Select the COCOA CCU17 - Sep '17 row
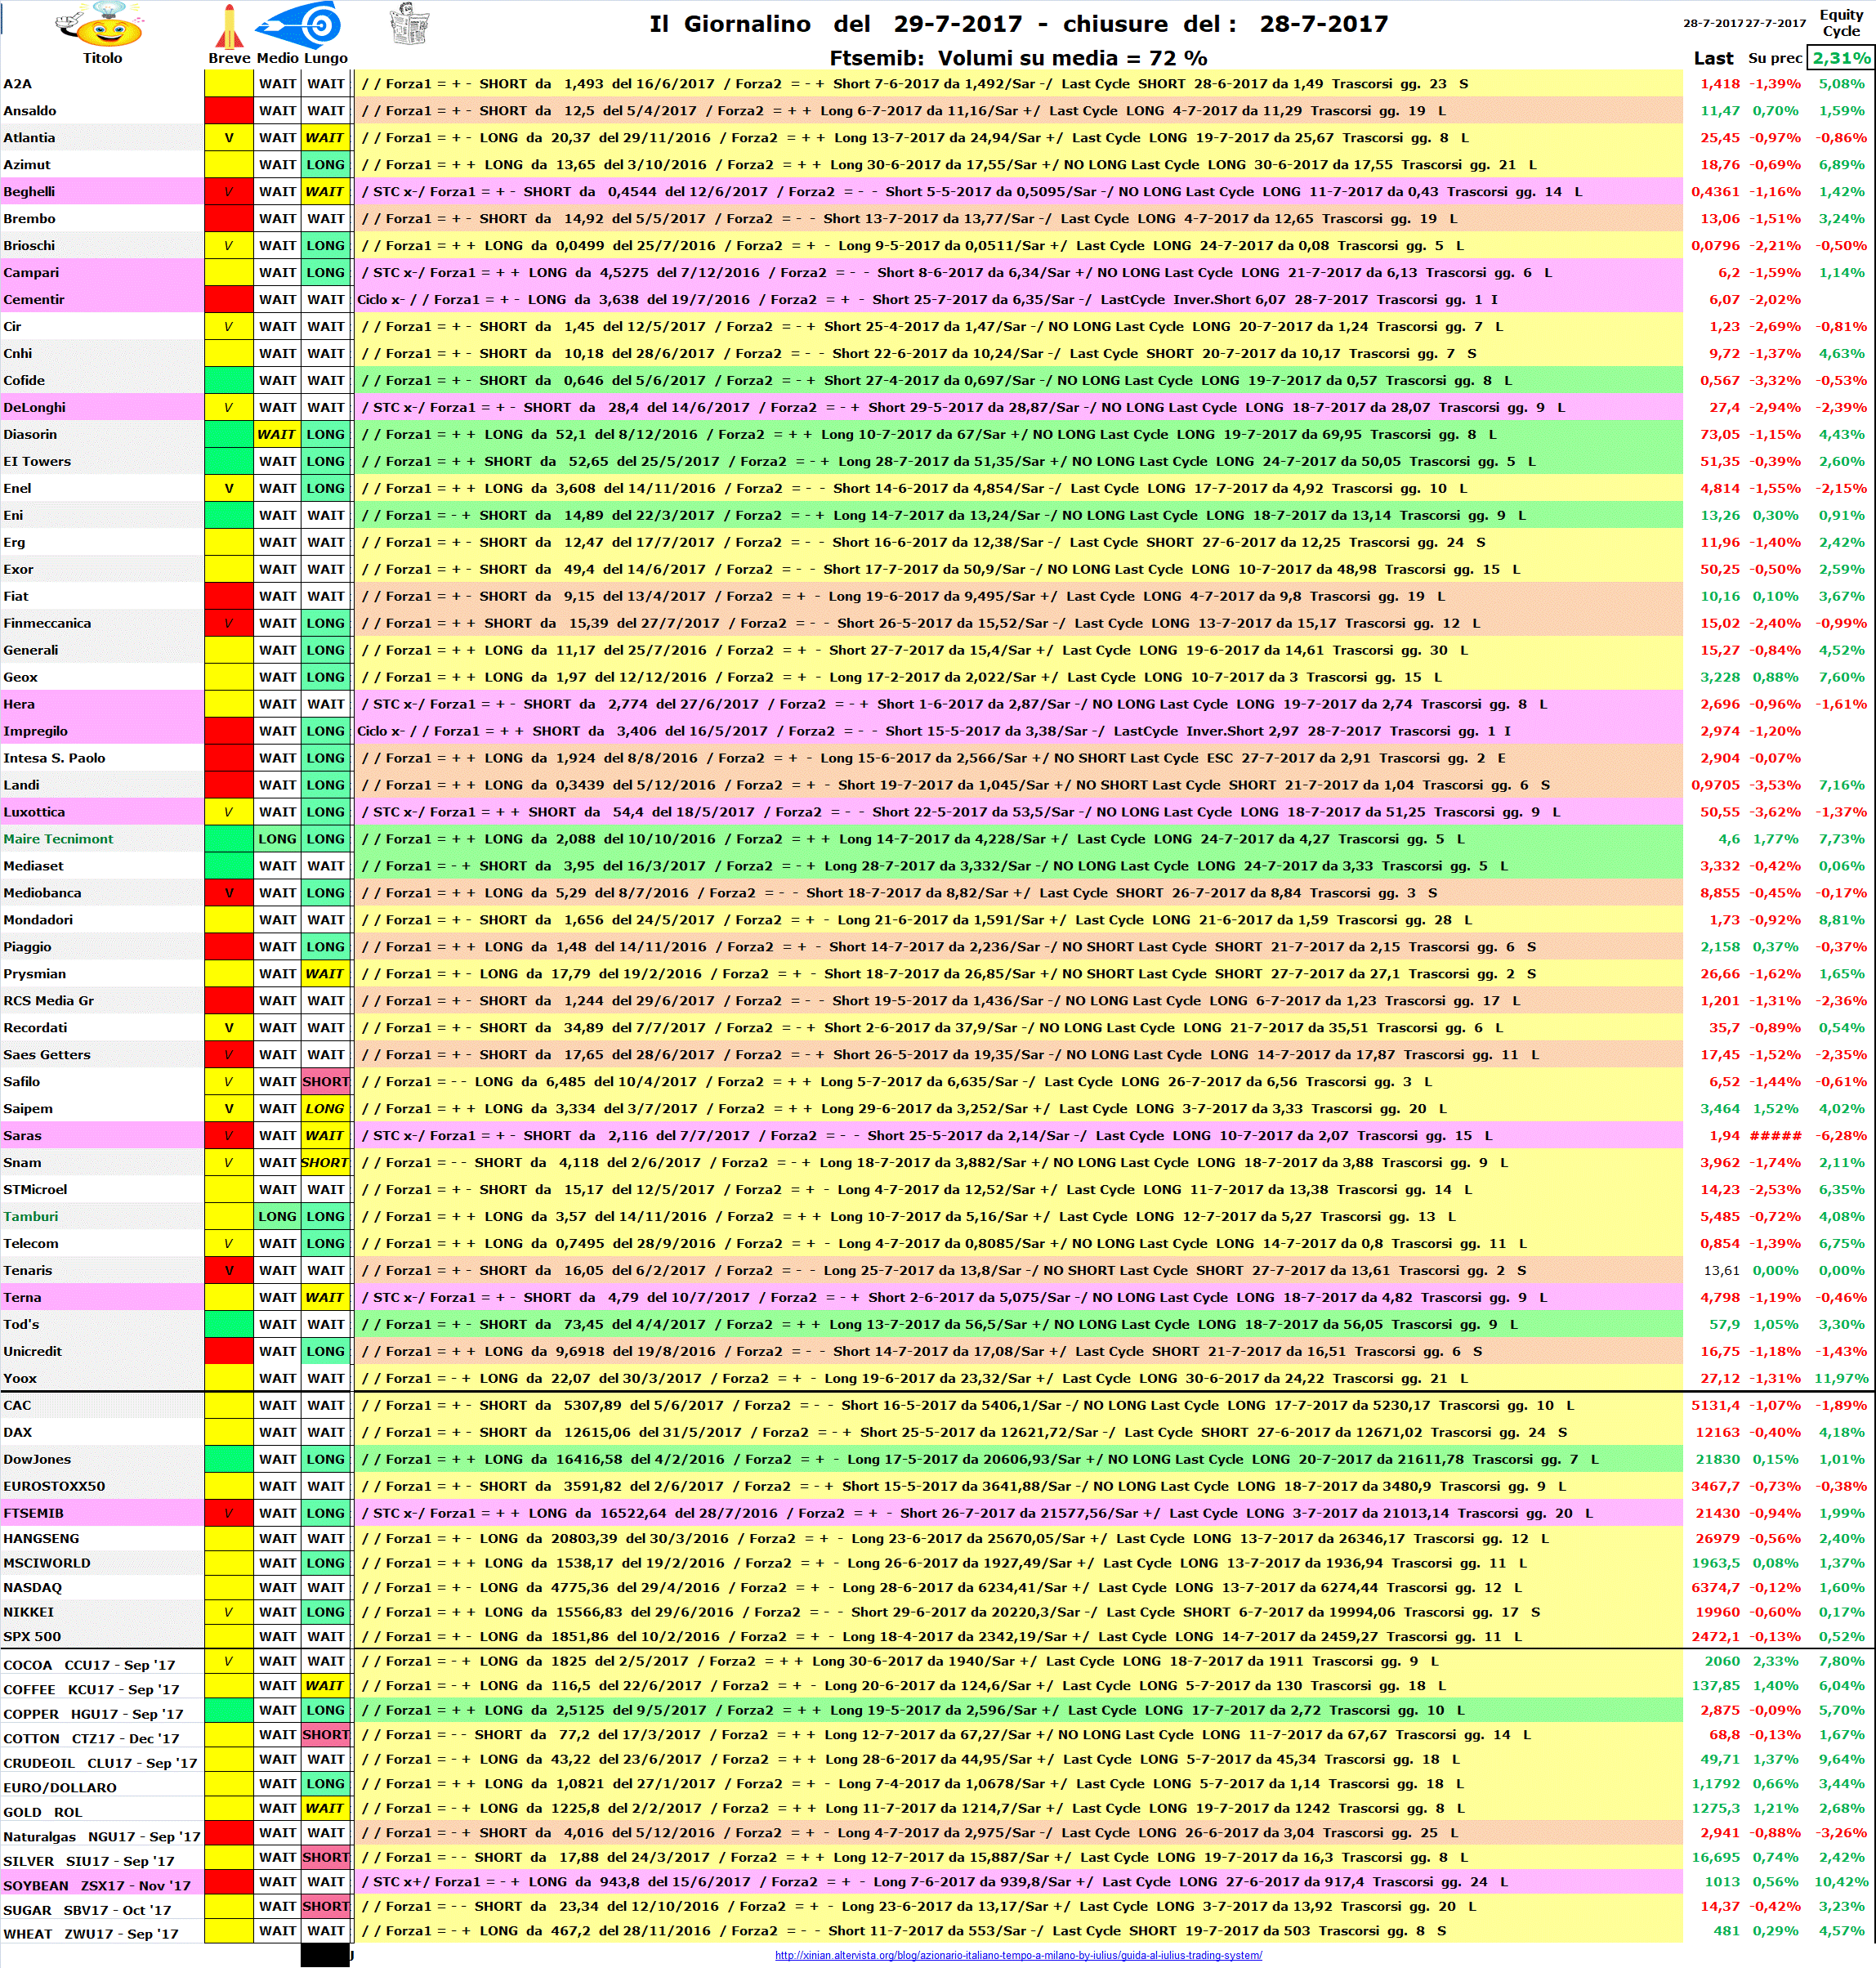The height and width of the screenshot is (1968, 1876). pos(102,1665)
